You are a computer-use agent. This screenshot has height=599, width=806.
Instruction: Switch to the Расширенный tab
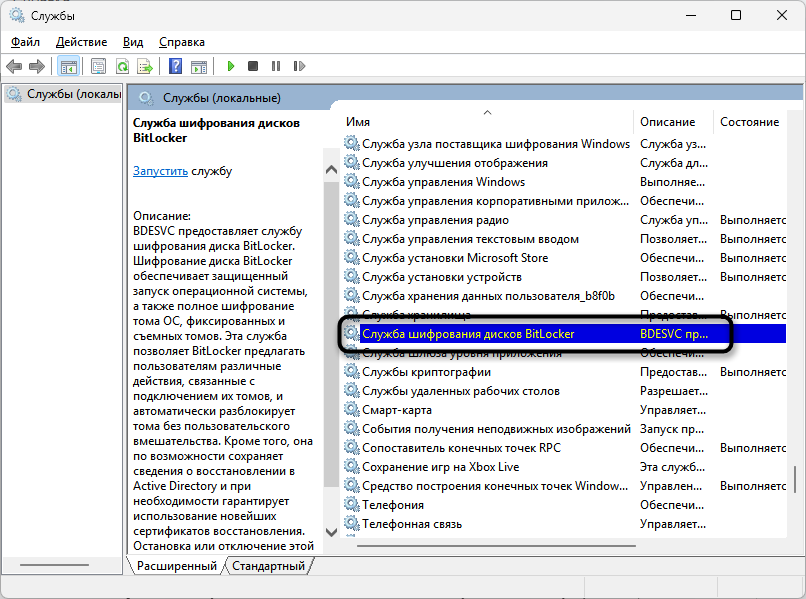tap(177, 566)
